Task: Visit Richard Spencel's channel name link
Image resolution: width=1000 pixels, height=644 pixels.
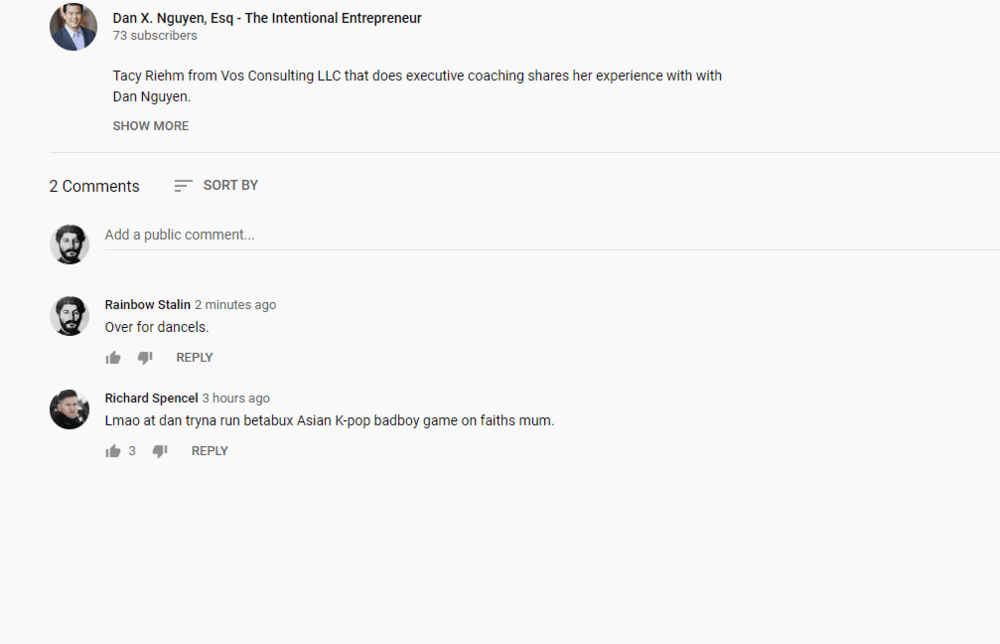Action: pos(151,398)
